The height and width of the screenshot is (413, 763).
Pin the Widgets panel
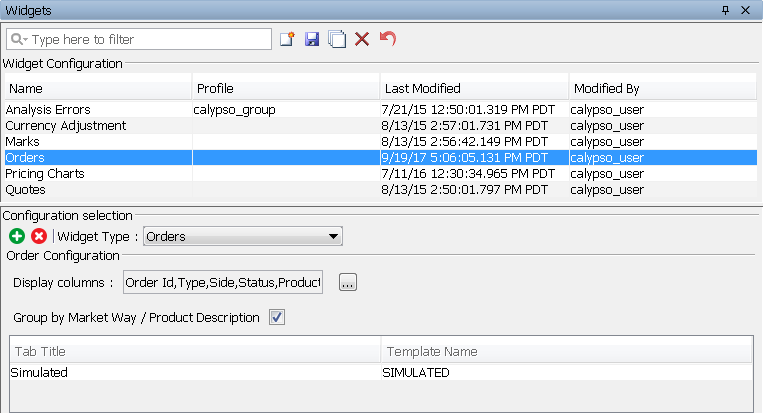[x=726, y=10]
